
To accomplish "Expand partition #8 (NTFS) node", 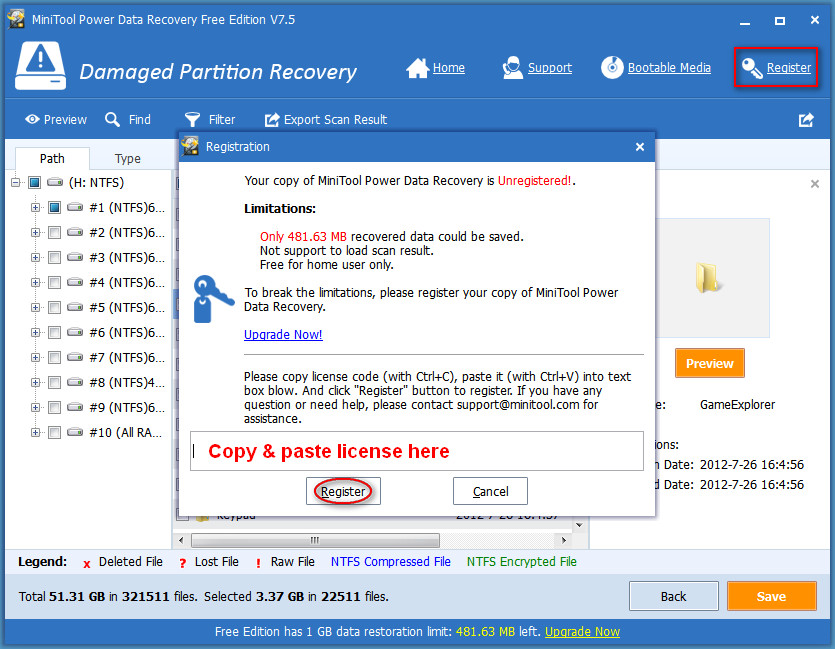I will click(x=35, y=382).
